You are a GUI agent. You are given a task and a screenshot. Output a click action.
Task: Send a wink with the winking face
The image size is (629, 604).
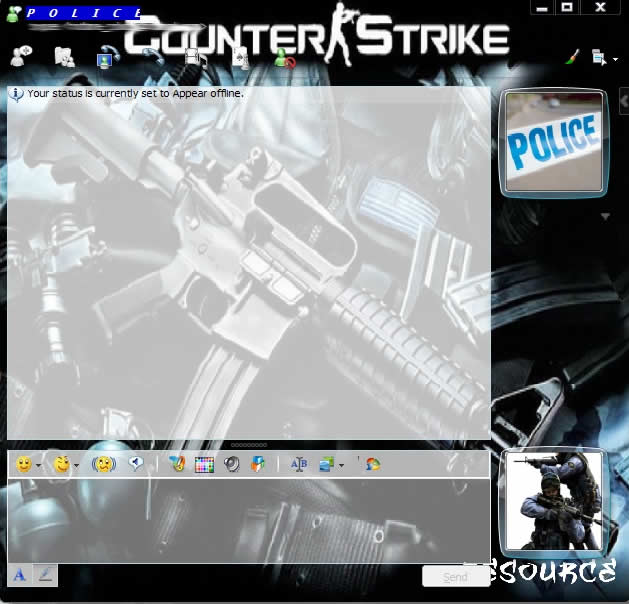(x=62, y=464)
